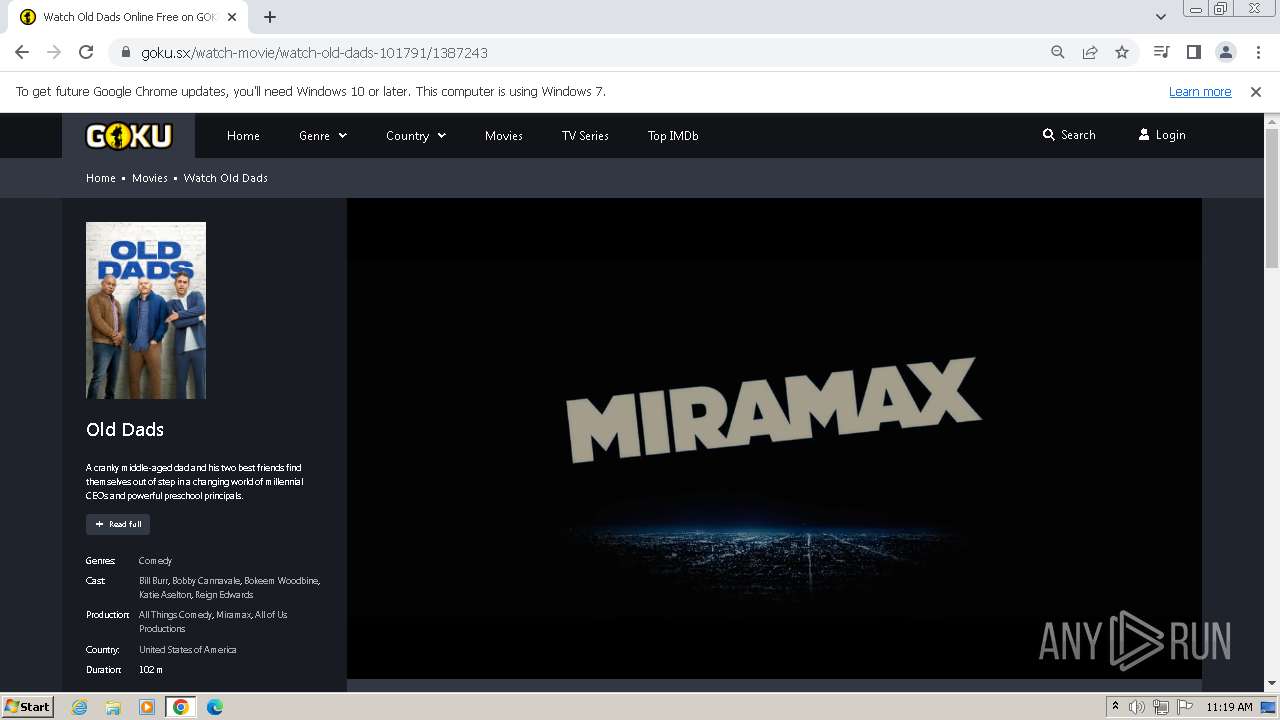Click the Miramax production link
Viewport: 1280px width, 720px height.
click(234, 615)
